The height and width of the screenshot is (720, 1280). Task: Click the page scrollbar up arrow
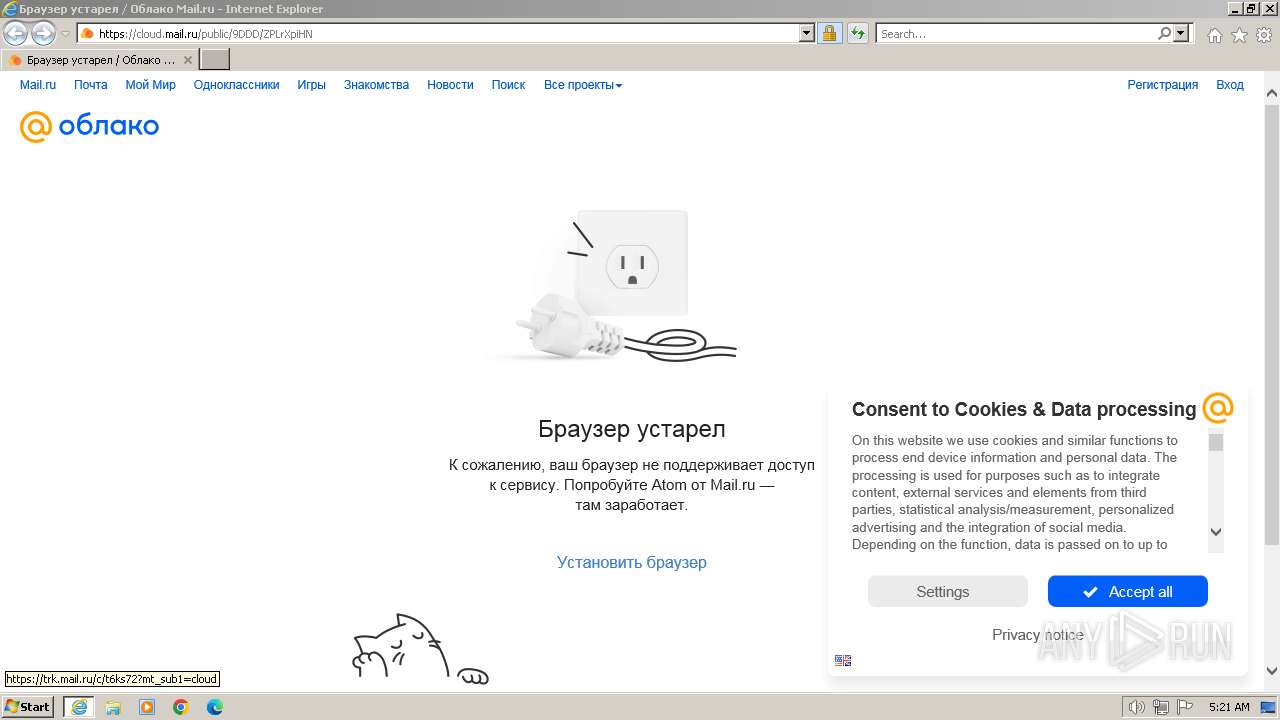[x=1272, y=95]
